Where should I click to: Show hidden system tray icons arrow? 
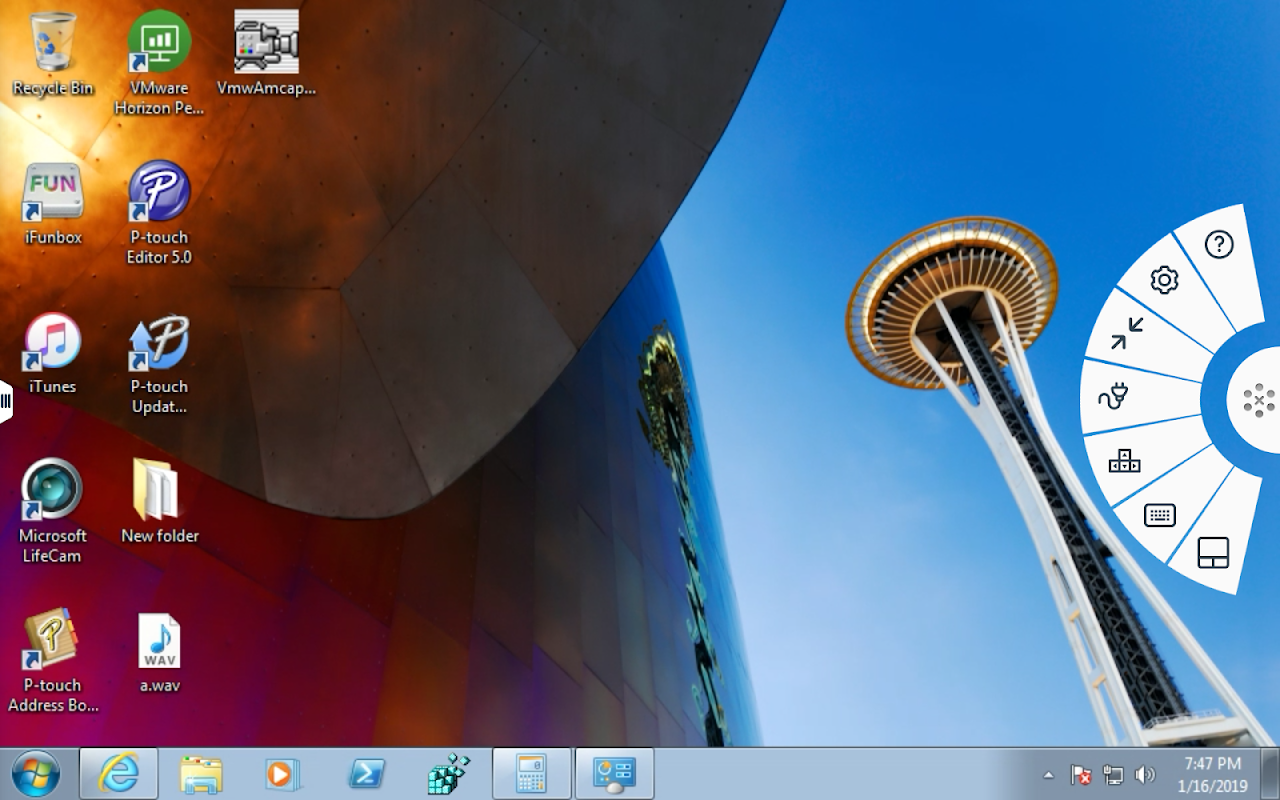tap(1048, 775)
